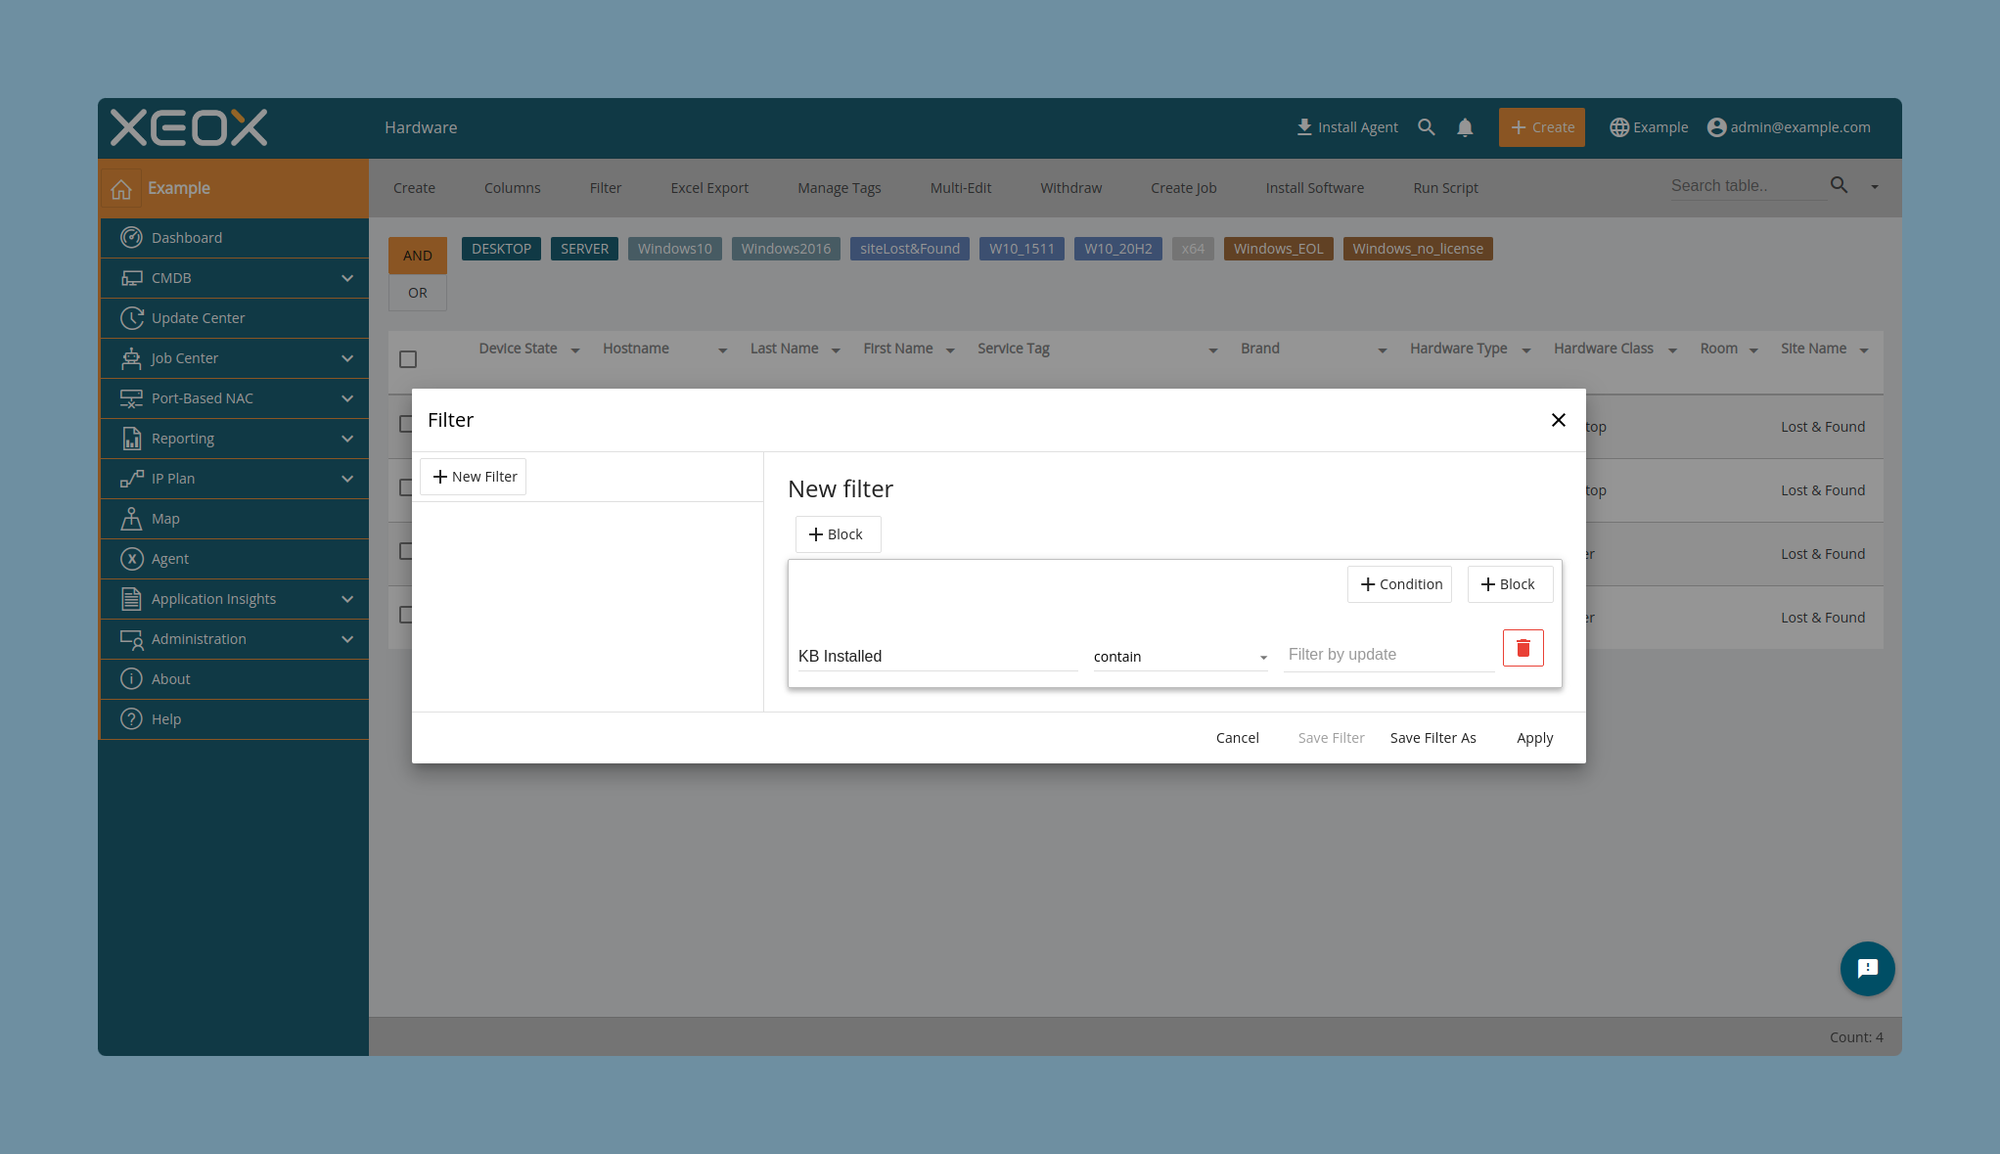Click the Apply filter button
This screenshot has height=1154, width=2000.
point(1534,738)
